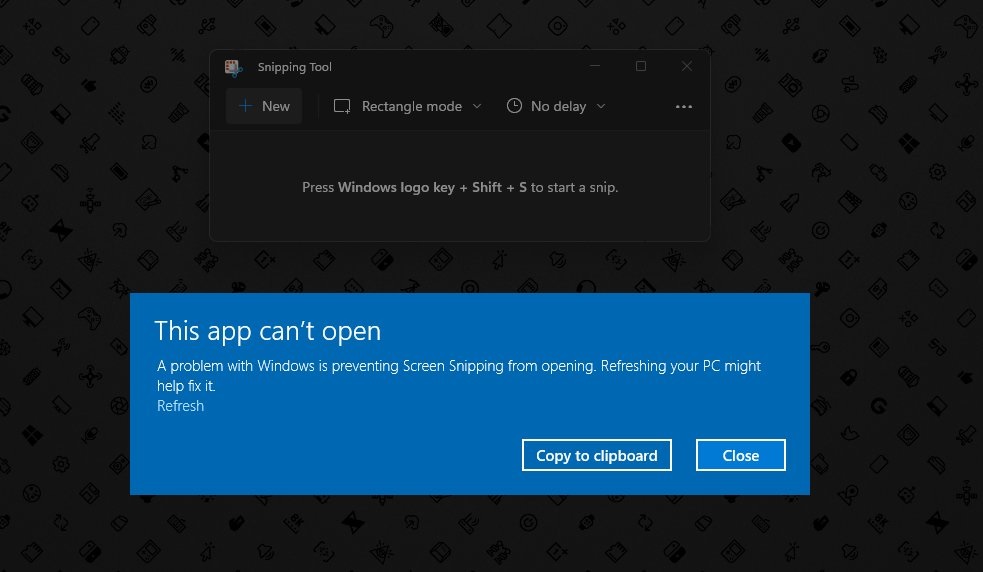Start a new snip with the New button
Screen dimensions: 983x572
click(264, 106)
